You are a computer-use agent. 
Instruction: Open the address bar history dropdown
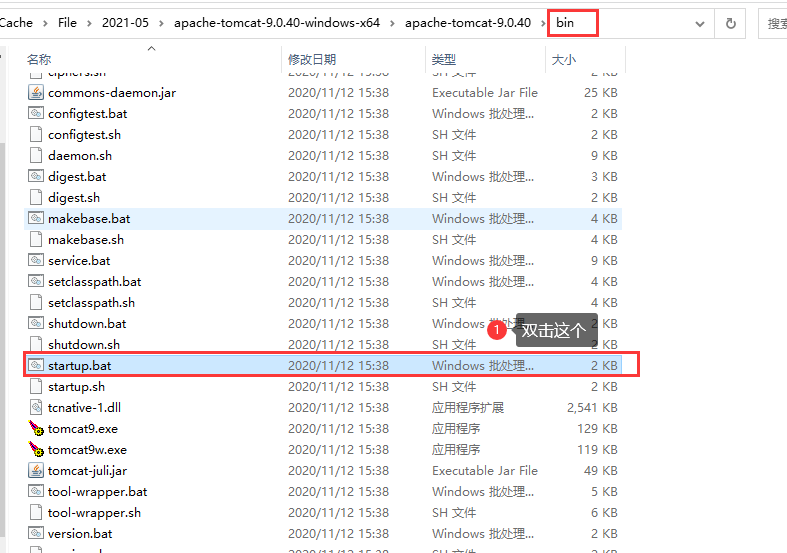tap(700, 24)
